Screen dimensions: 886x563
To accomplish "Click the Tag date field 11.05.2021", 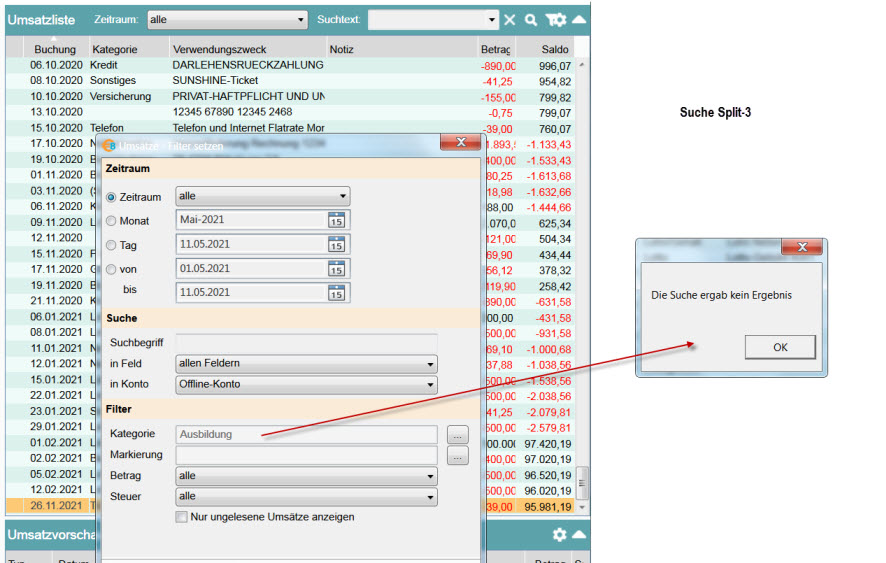I will [251, 244].
